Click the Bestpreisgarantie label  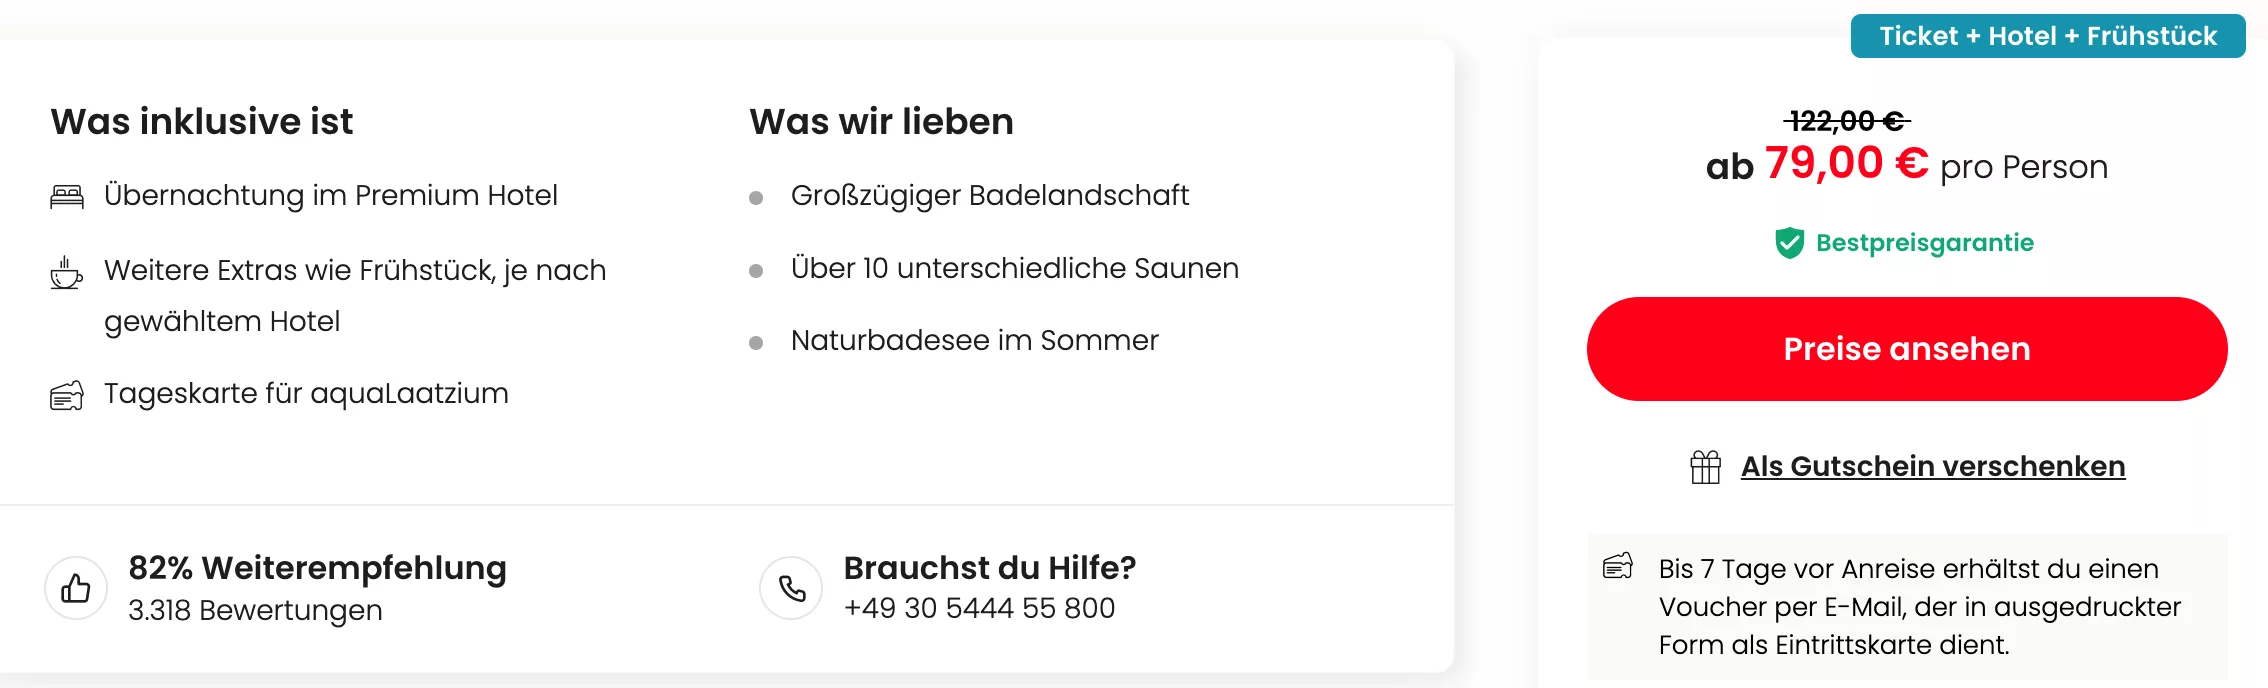(x=1924, y=243)
